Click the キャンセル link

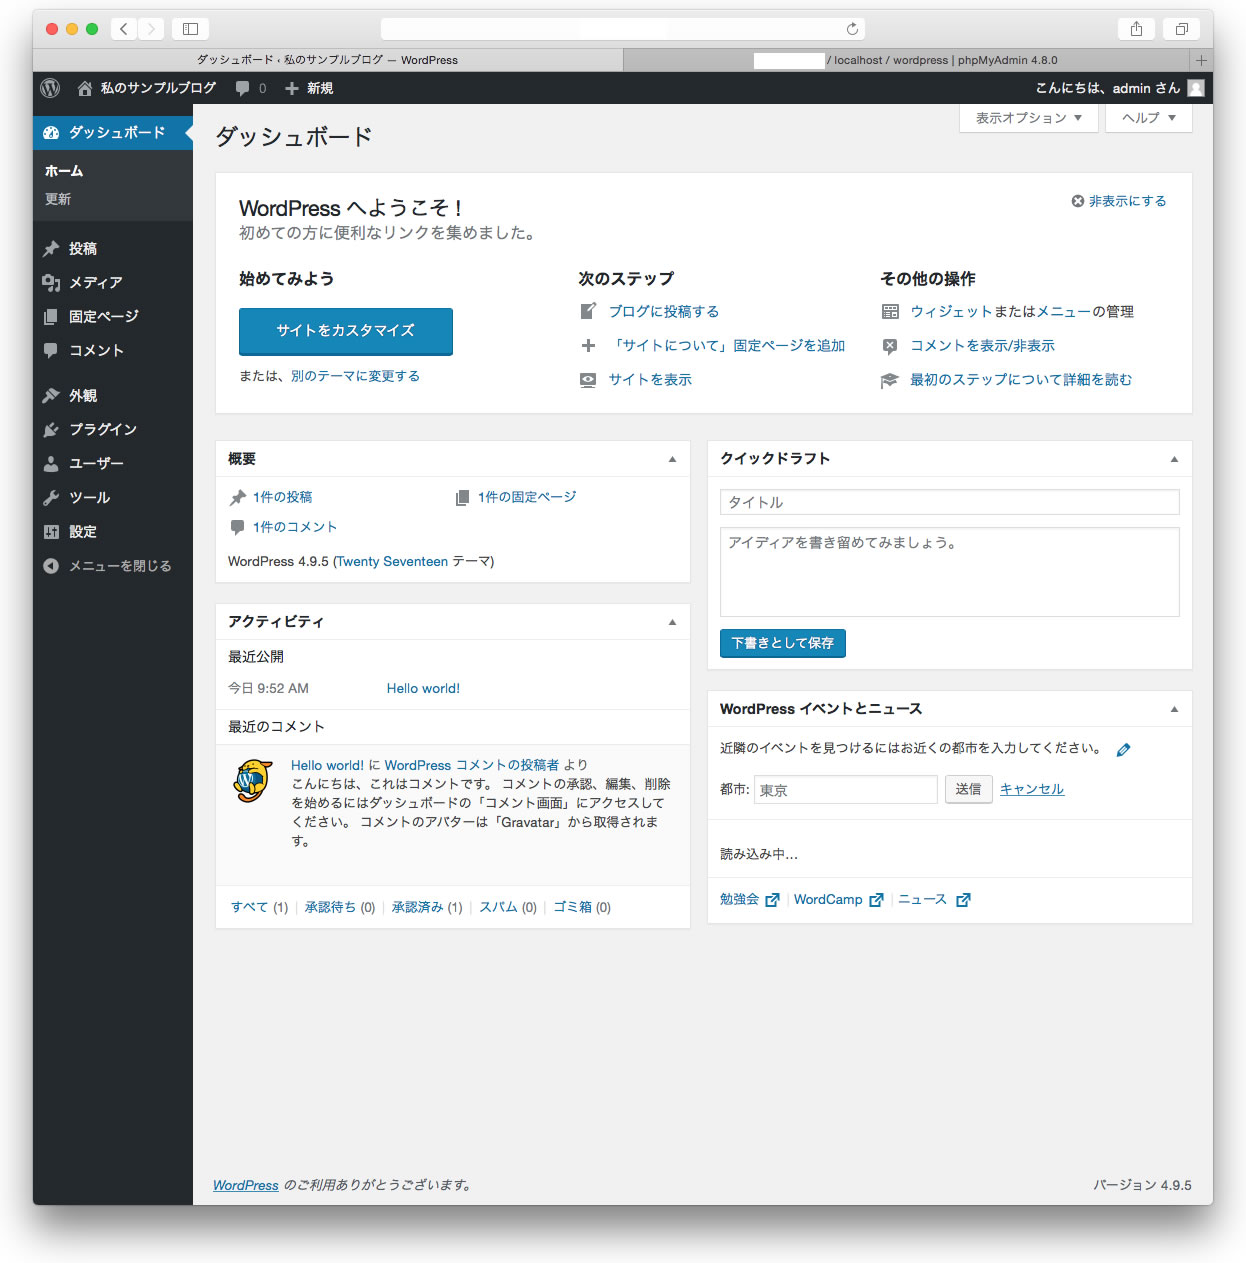1032,789
